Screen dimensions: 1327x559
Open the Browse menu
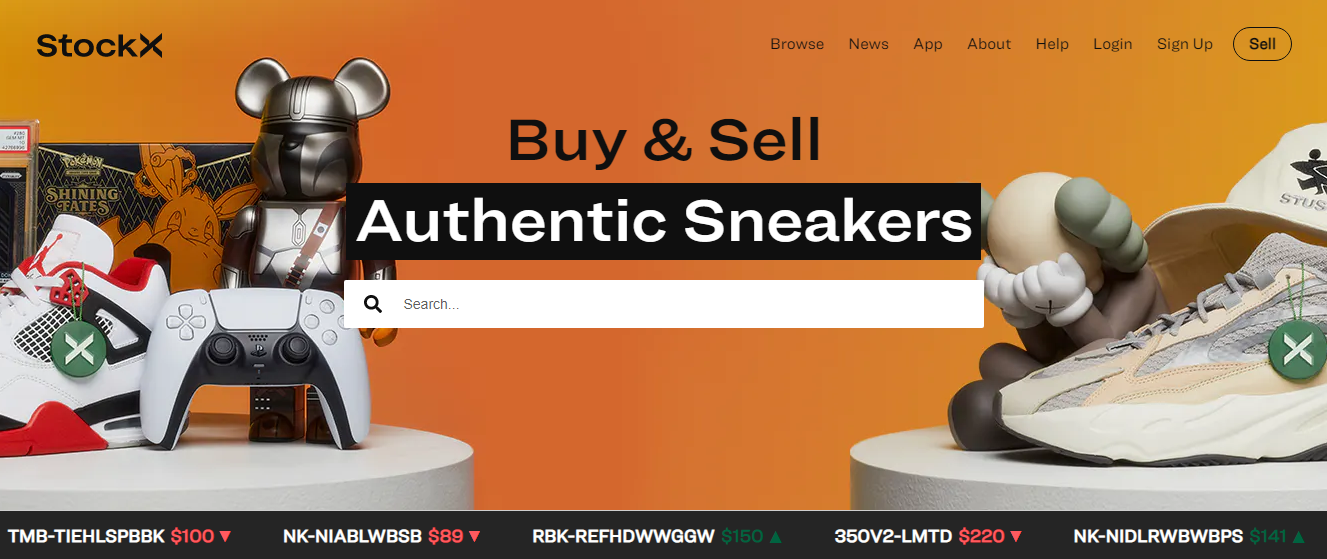point(797,44)
